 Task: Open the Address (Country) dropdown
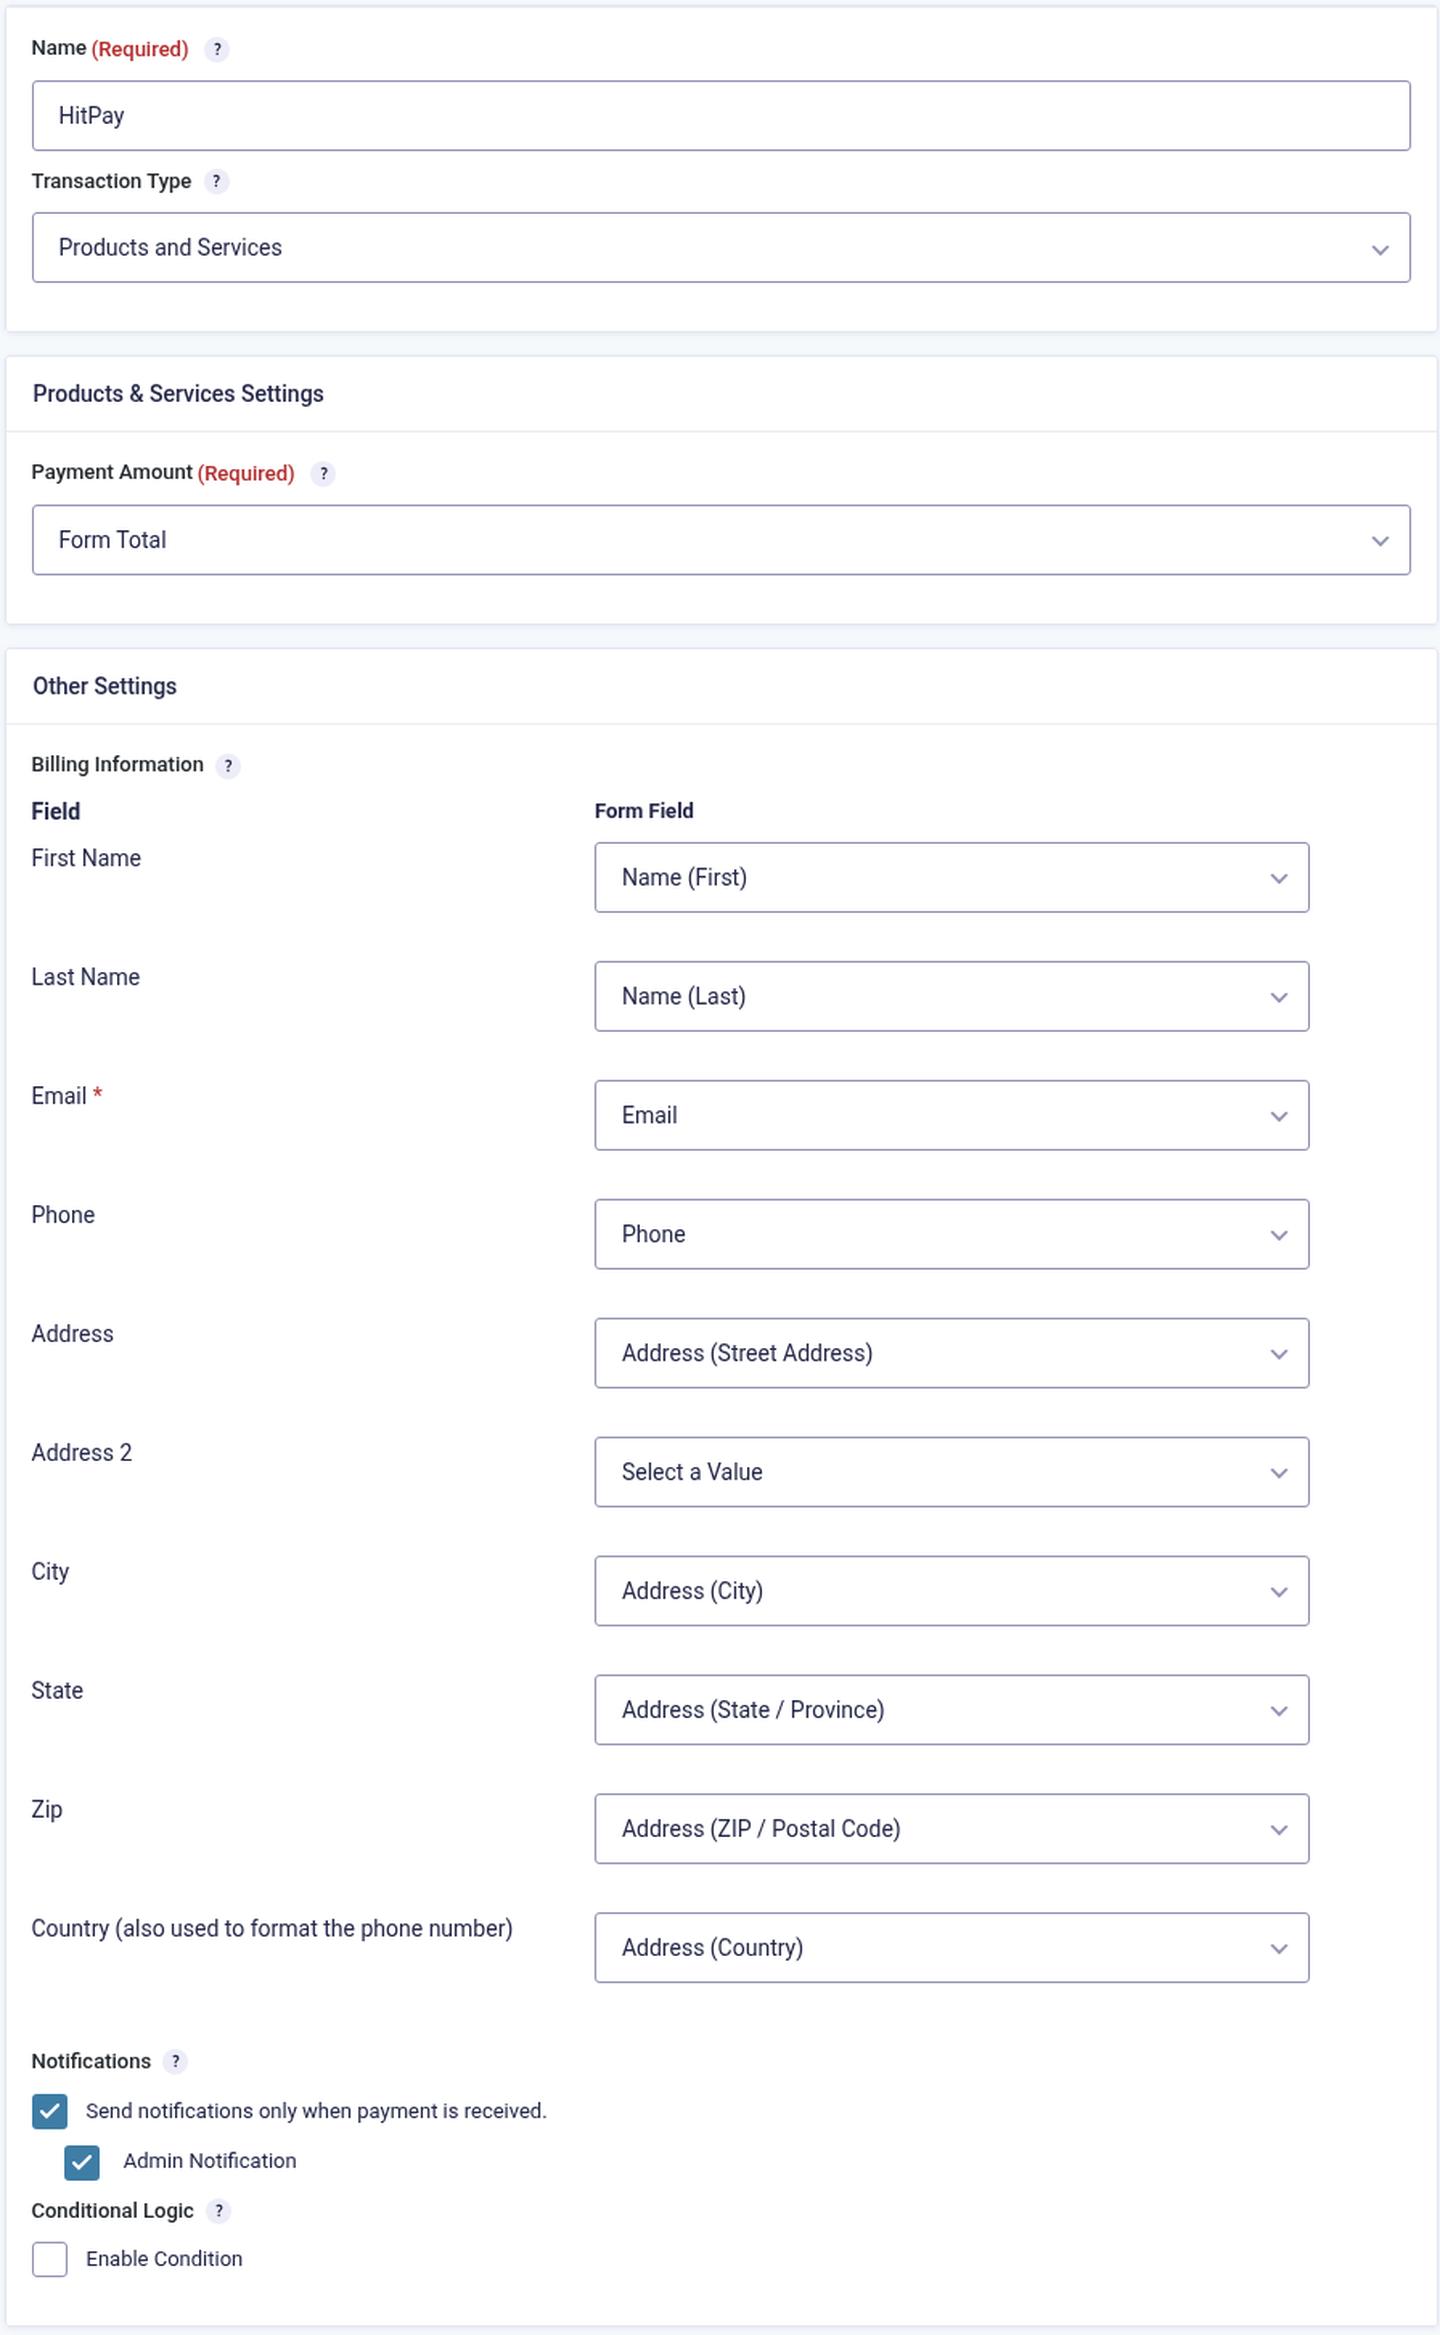tap(952, 1948)
